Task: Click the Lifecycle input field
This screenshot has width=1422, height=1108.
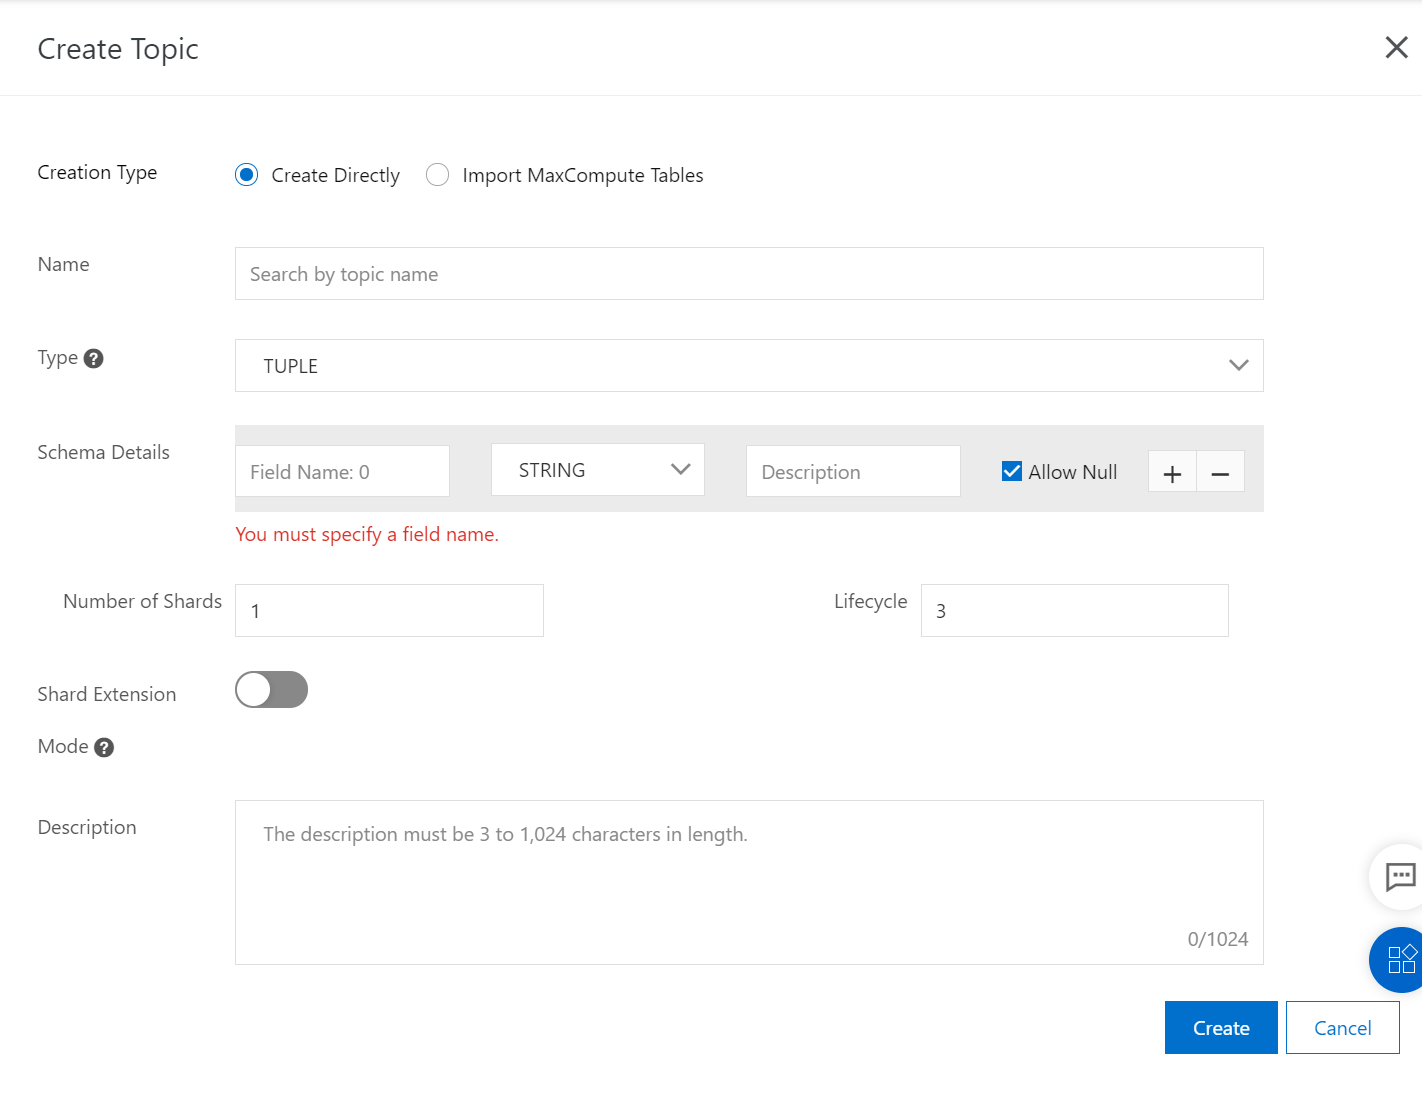Action: click(1074, 610)
